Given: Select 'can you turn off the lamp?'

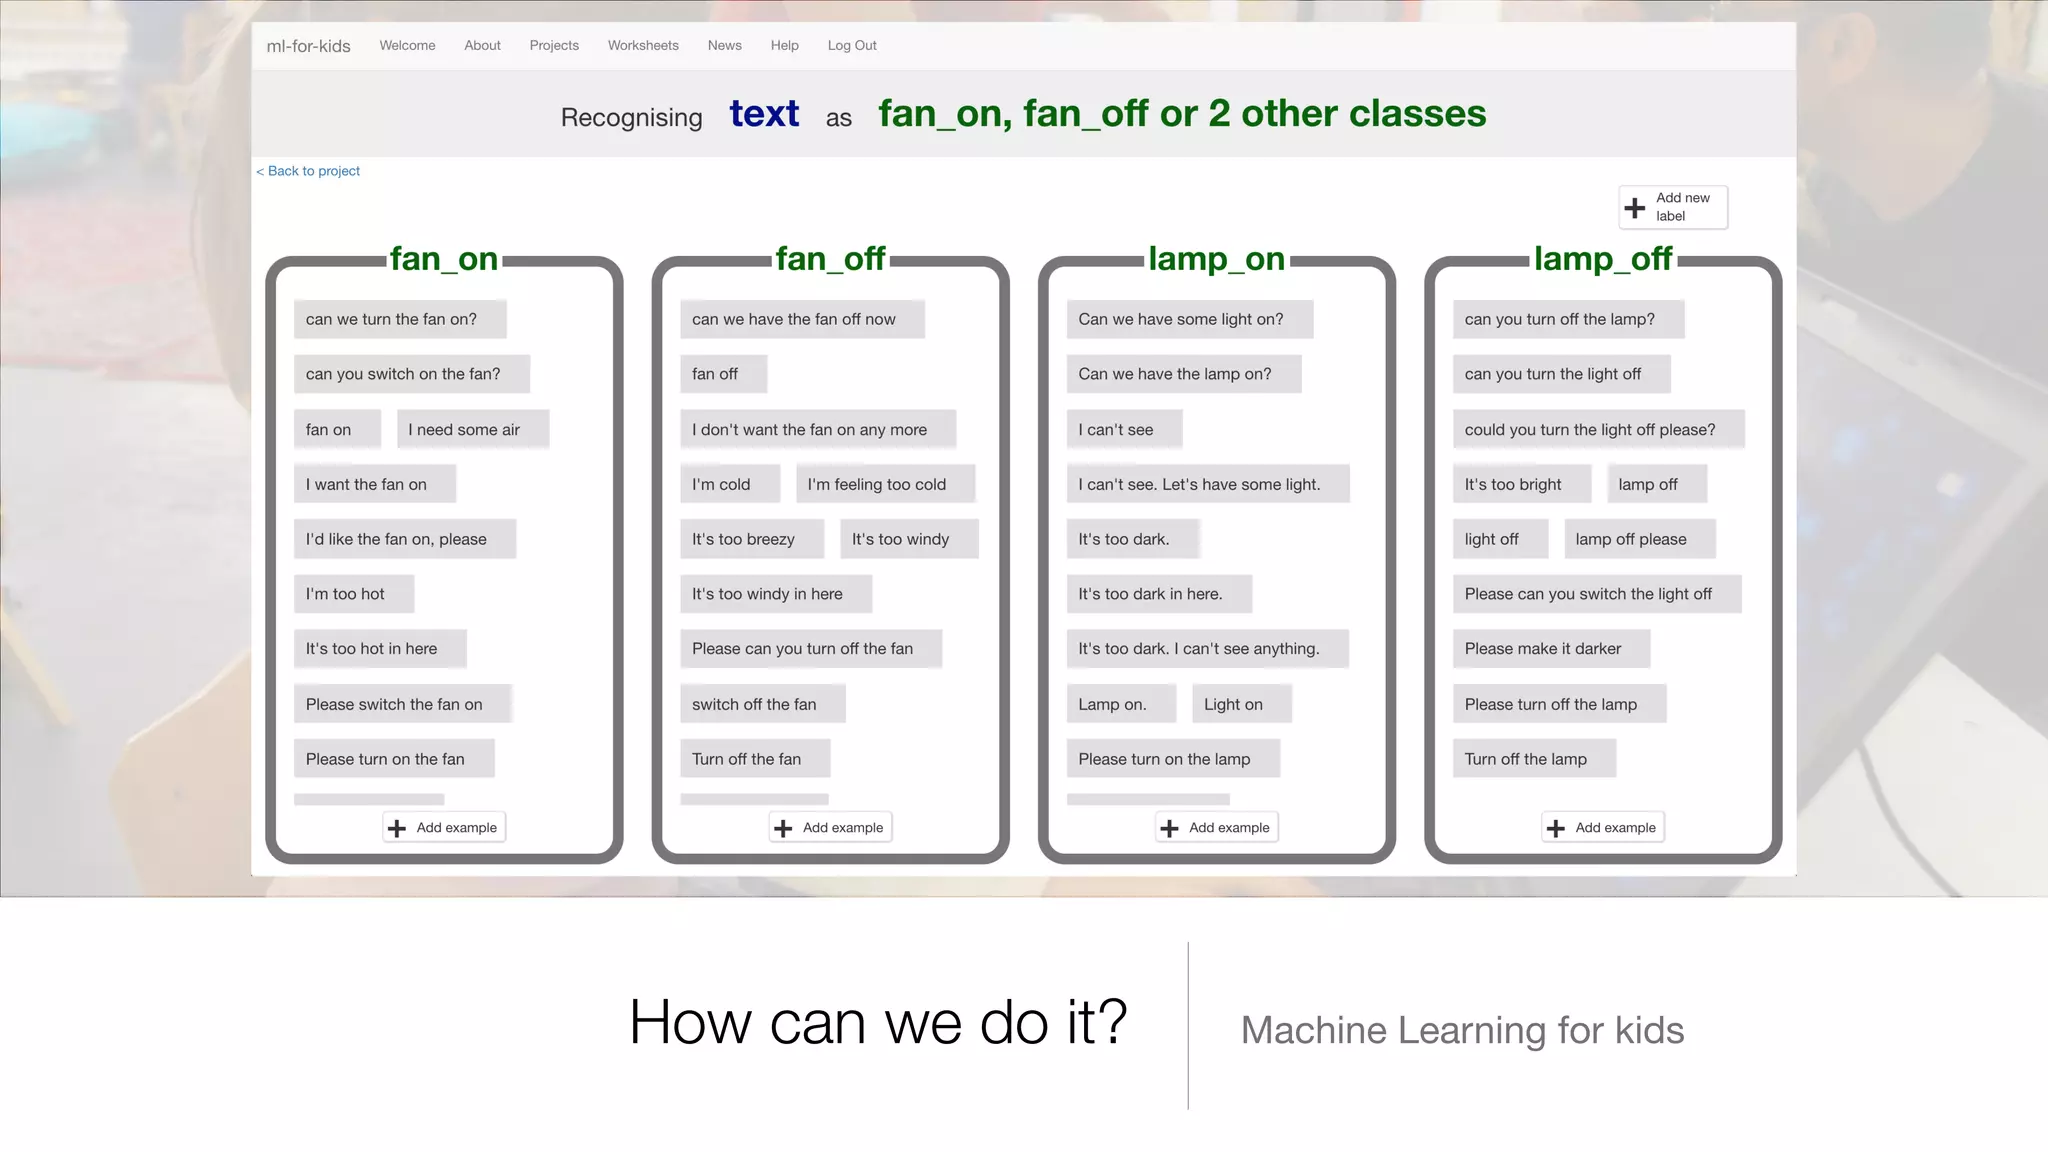Looking at the screenshot, I should tap(1569, 319).
